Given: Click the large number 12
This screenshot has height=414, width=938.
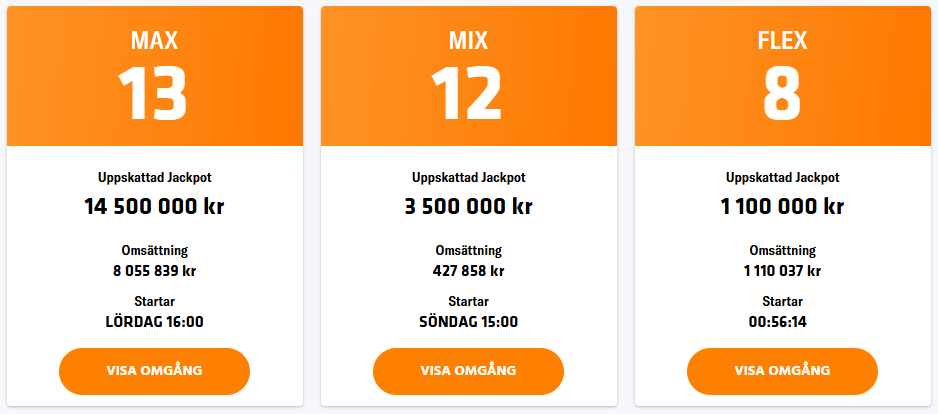Looking at the screenshot, I should point(468,94).
